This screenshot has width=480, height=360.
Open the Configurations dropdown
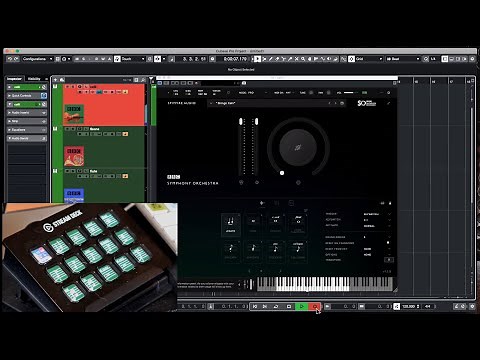tap(37, 59)
